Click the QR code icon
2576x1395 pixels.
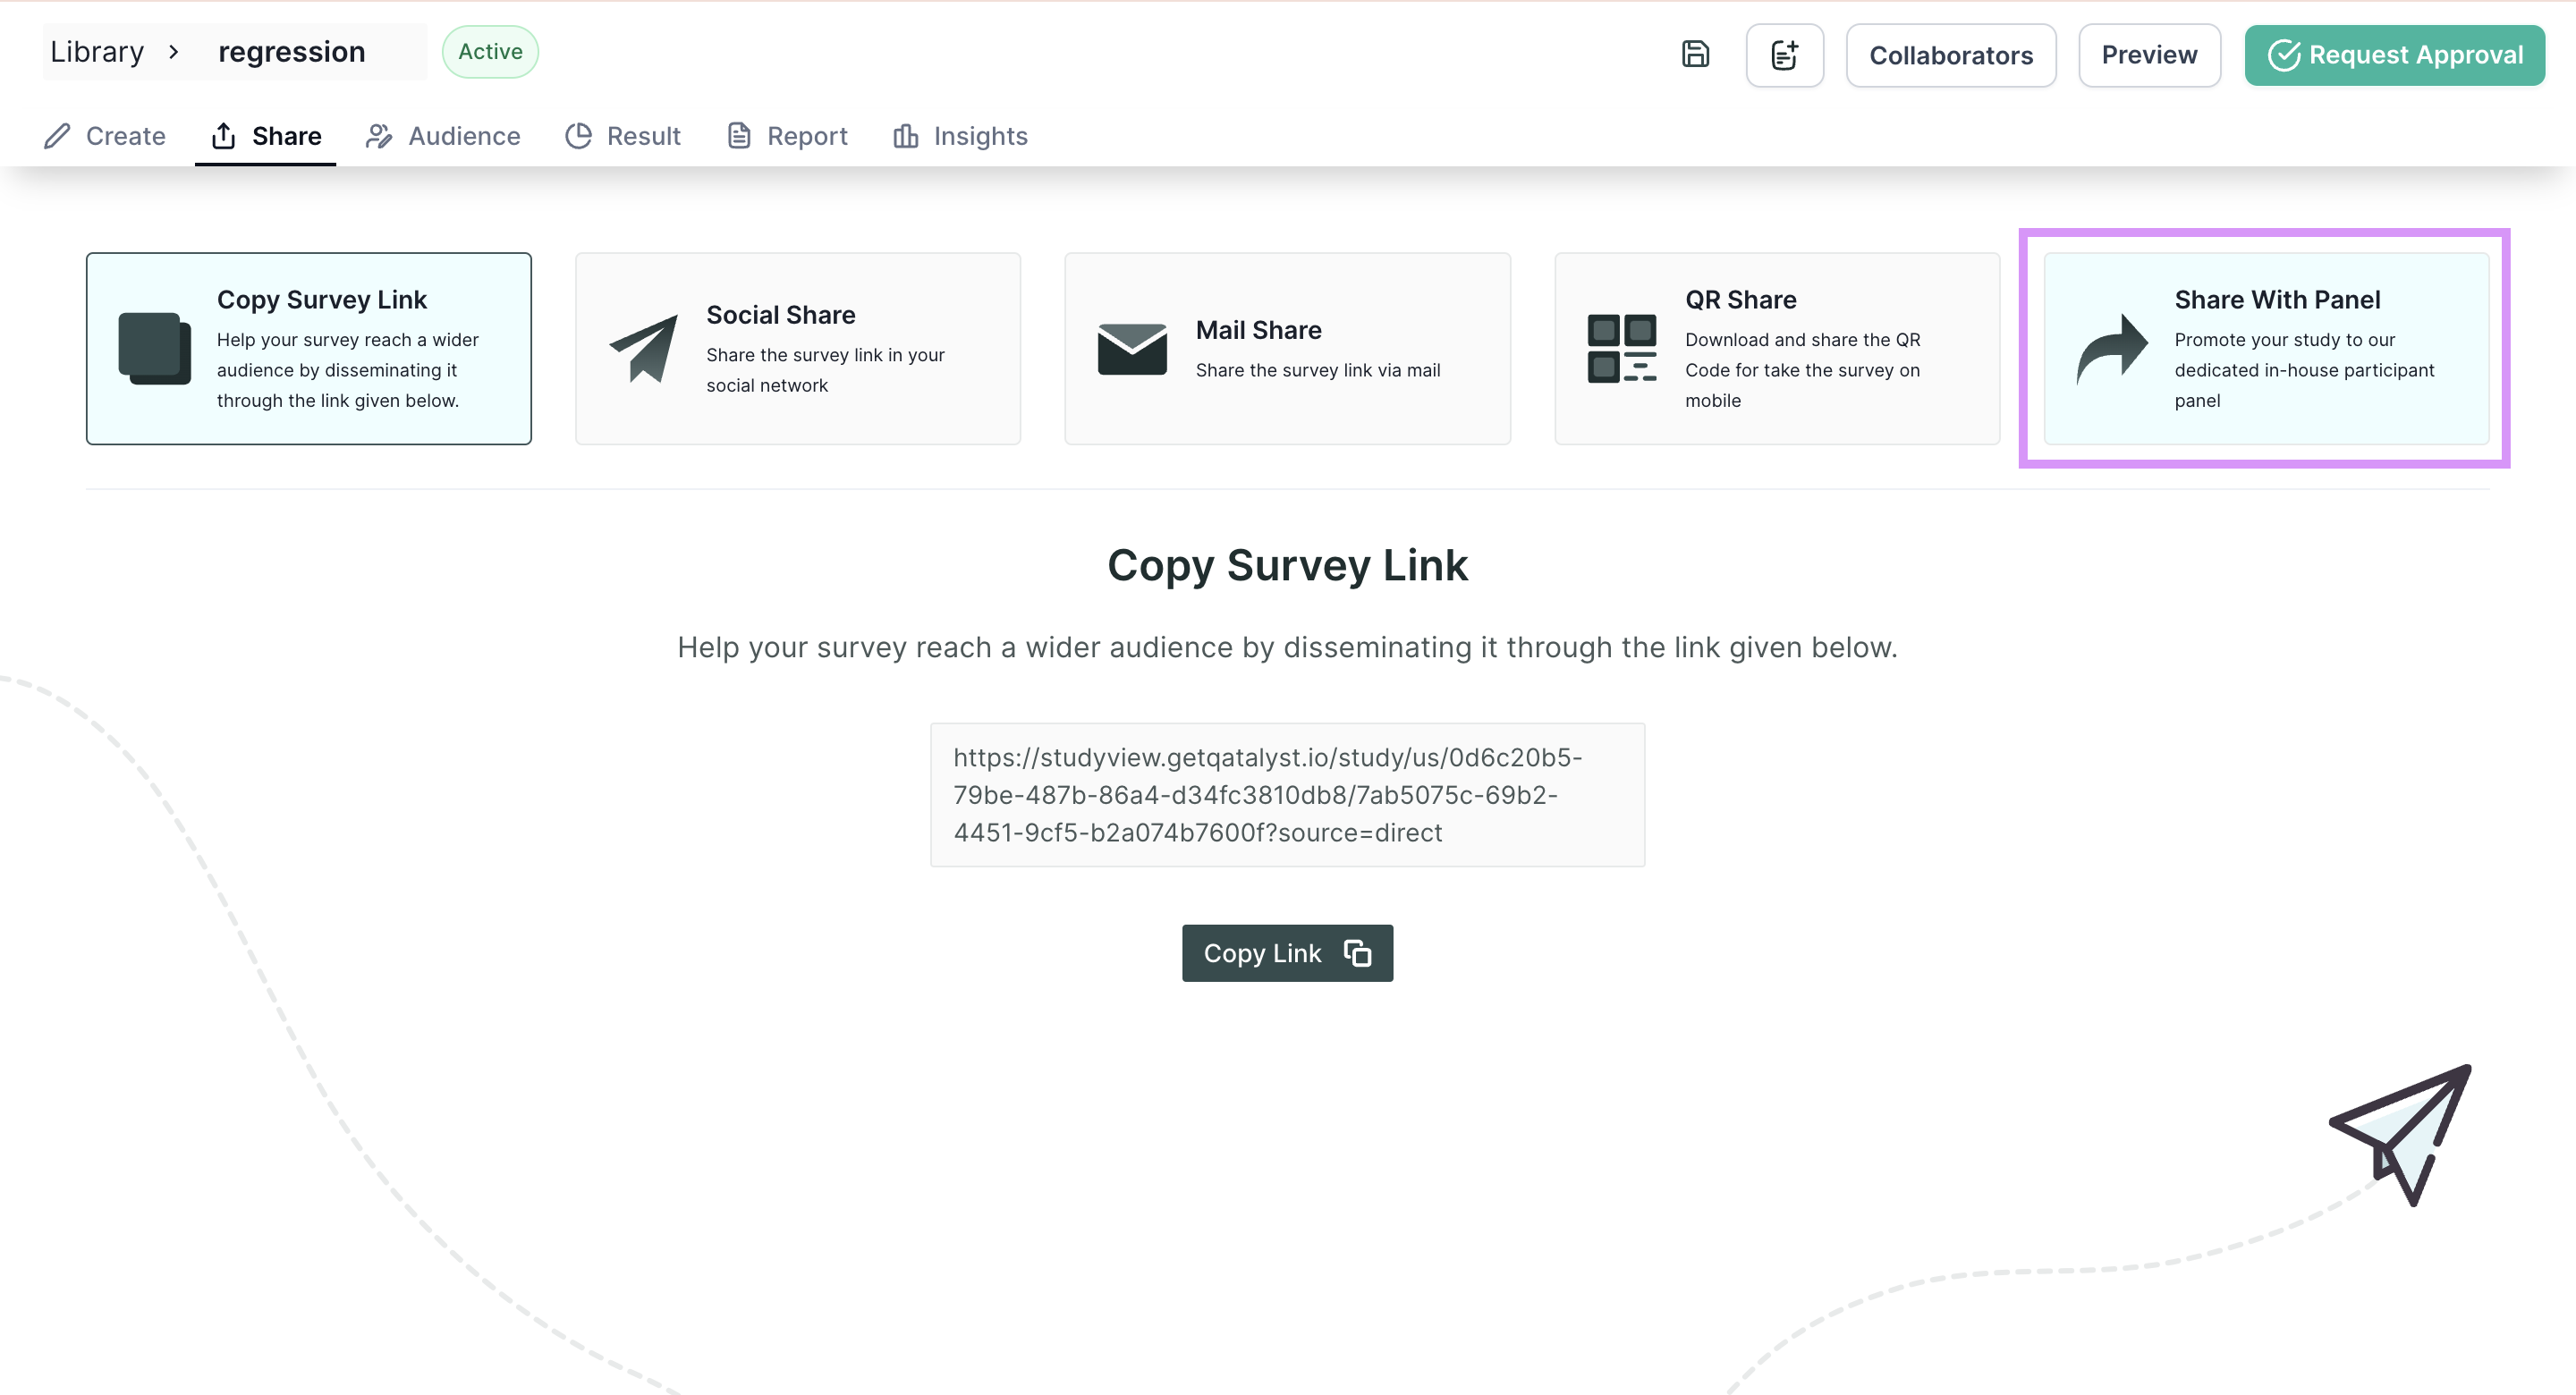(x=1621, y=348)
